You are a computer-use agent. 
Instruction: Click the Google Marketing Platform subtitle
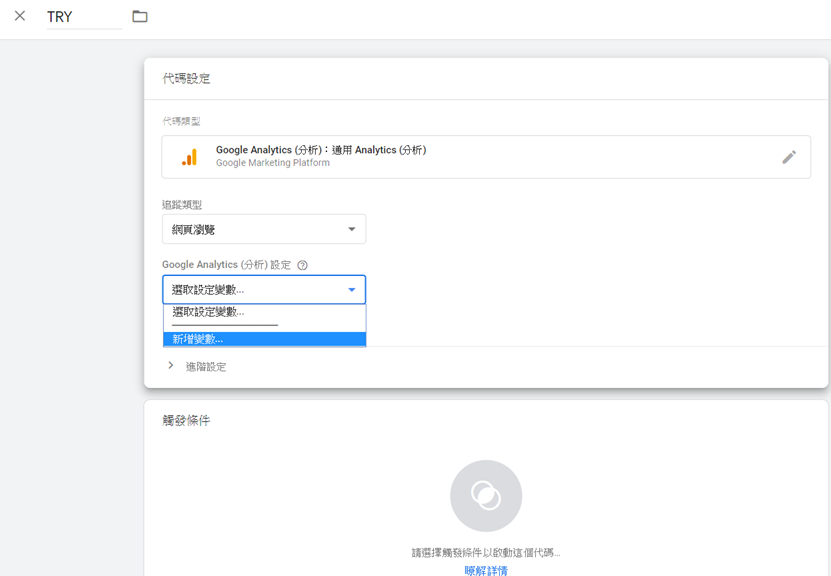[272, 163]
